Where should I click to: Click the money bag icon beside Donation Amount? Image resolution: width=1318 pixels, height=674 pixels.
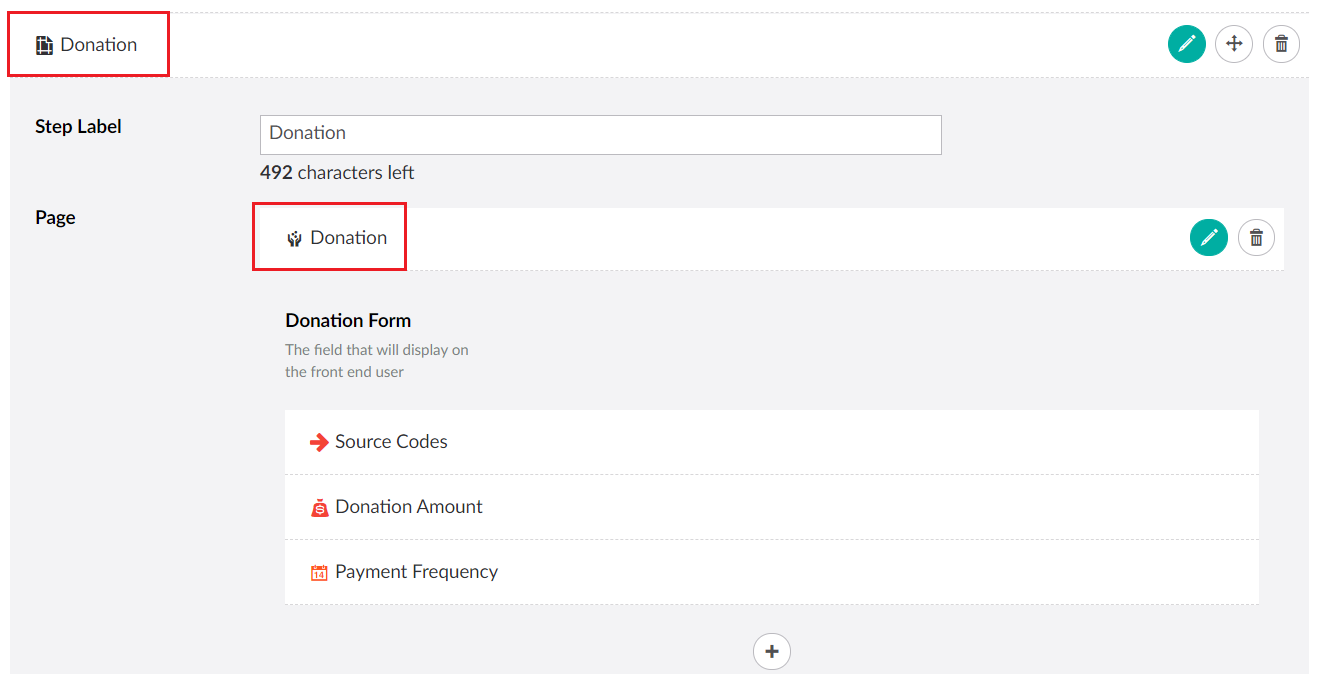[x=319, y=507]
